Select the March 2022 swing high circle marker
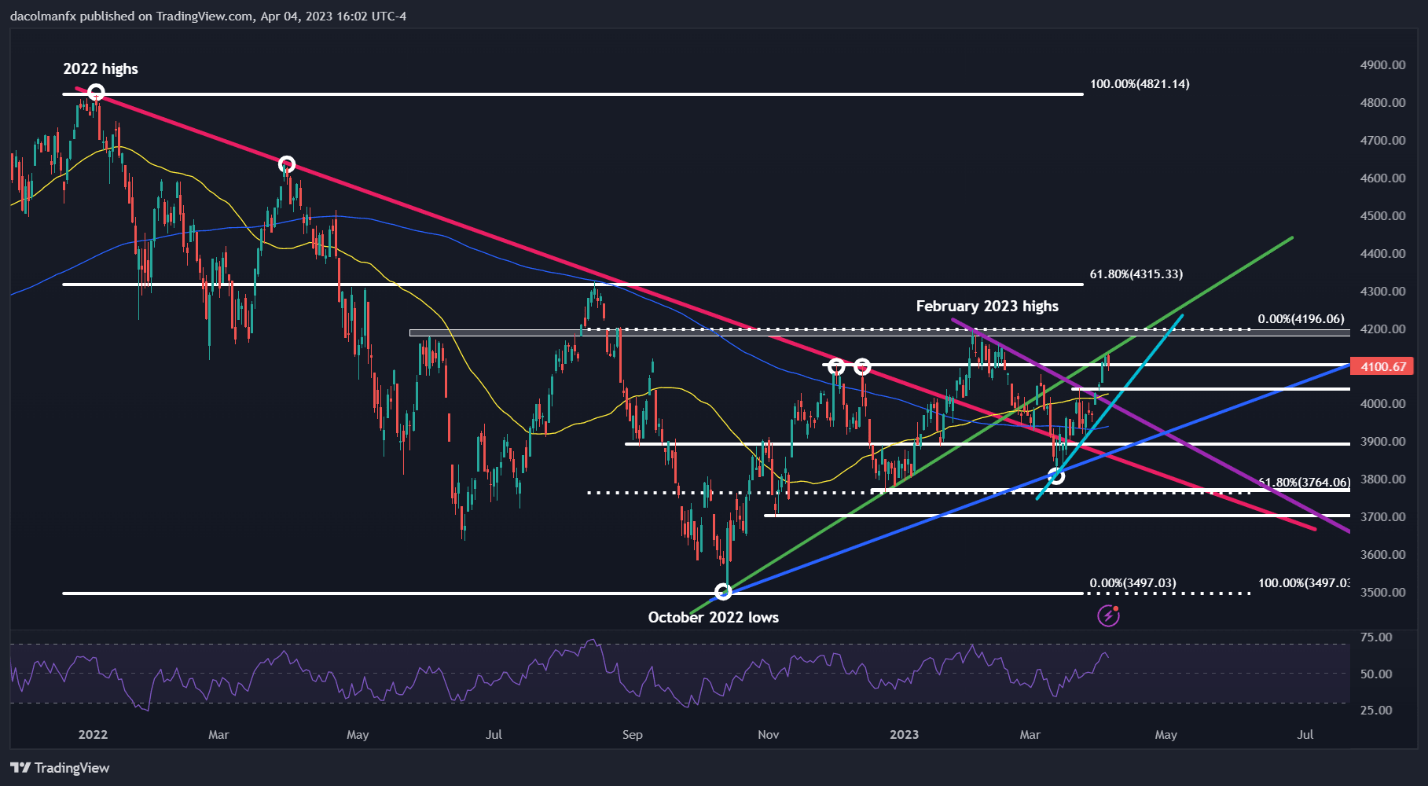This screenshot has height=786, width=1428. click(x=286, y=164)
